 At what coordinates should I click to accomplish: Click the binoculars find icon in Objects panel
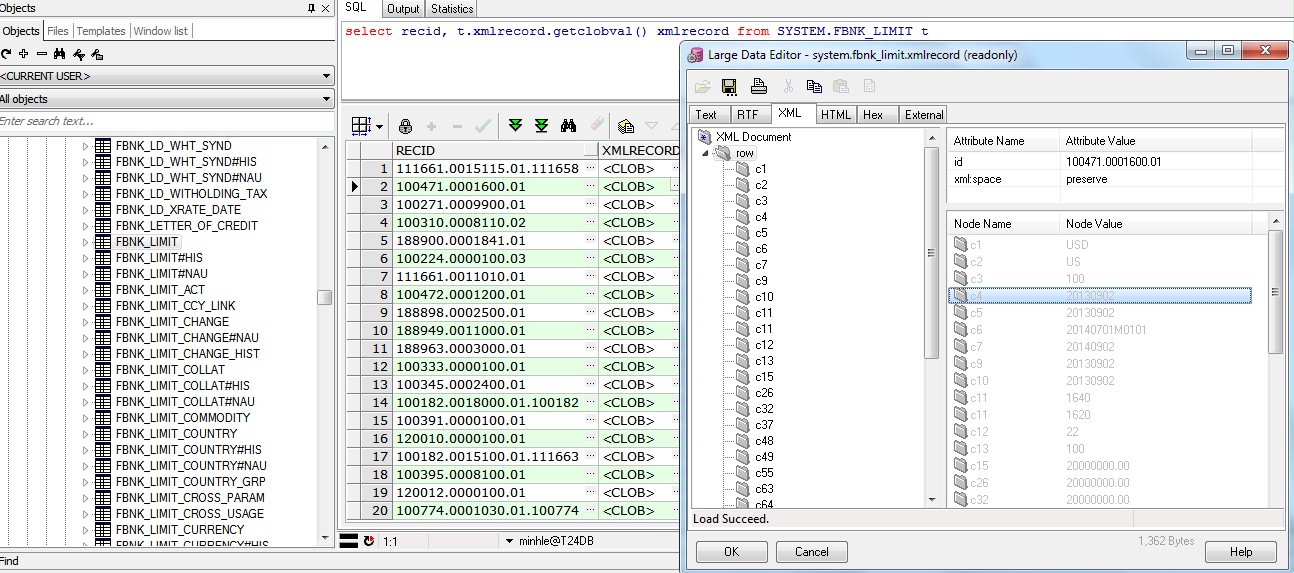(59, 54)
